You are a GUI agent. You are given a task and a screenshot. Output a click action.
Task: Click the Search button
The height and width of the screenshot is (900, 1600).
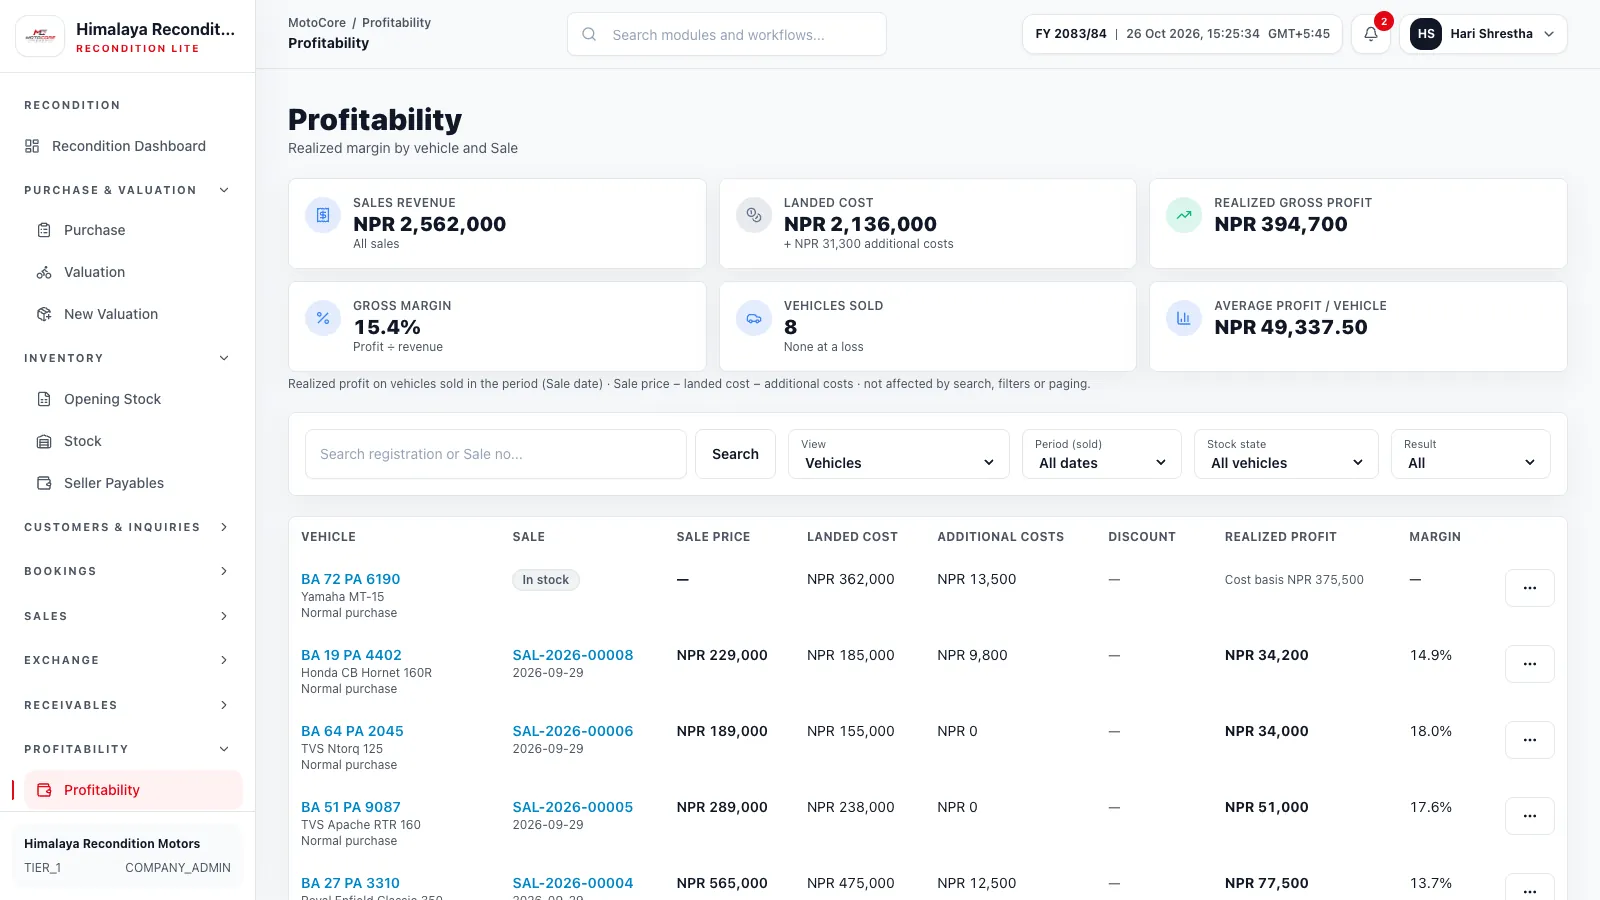coord(735,454)
